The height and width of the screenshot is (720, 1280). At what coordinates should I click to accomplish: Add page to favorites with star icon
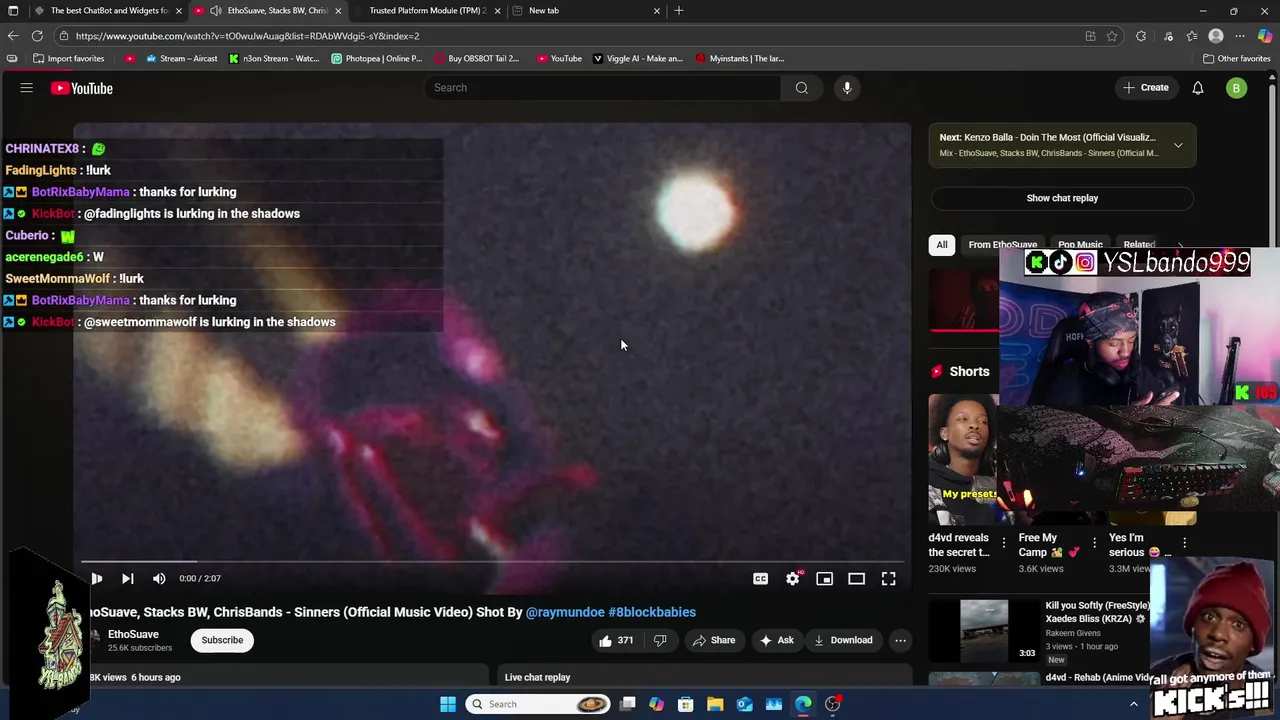click(x=1112, y=36)
